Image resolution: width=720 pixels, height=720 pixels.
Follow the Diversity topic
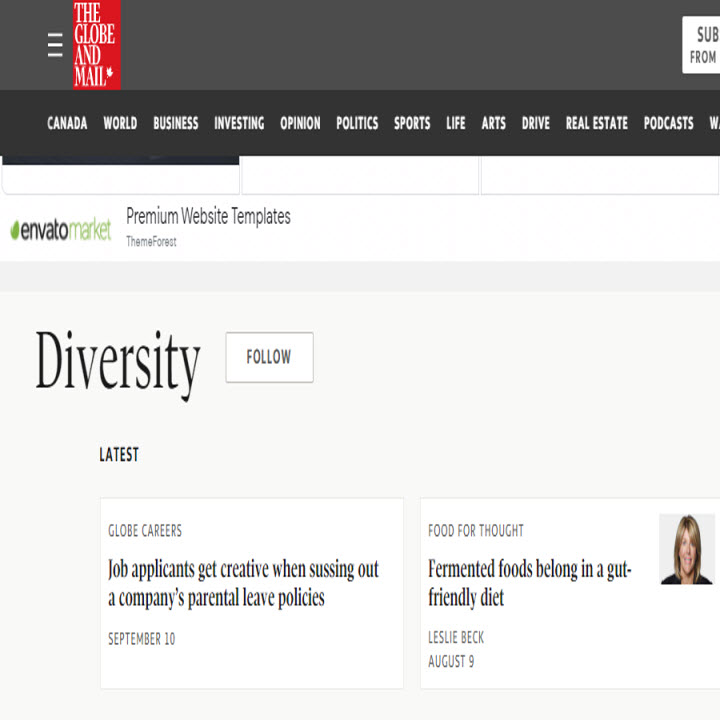[x=269, y=357]
